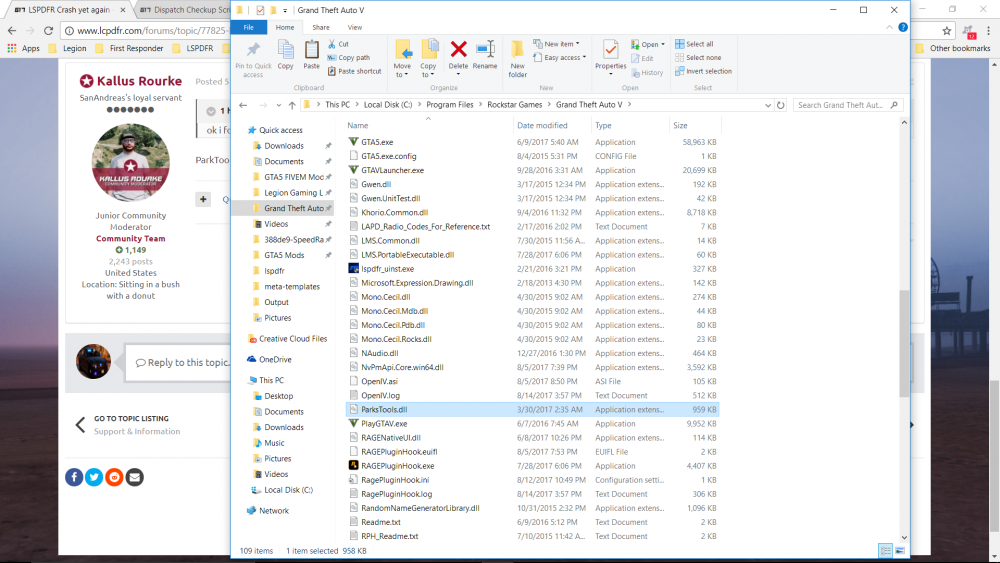
Task: Select Local Disk (C:) in navigation pane
Action: [288, 490]
